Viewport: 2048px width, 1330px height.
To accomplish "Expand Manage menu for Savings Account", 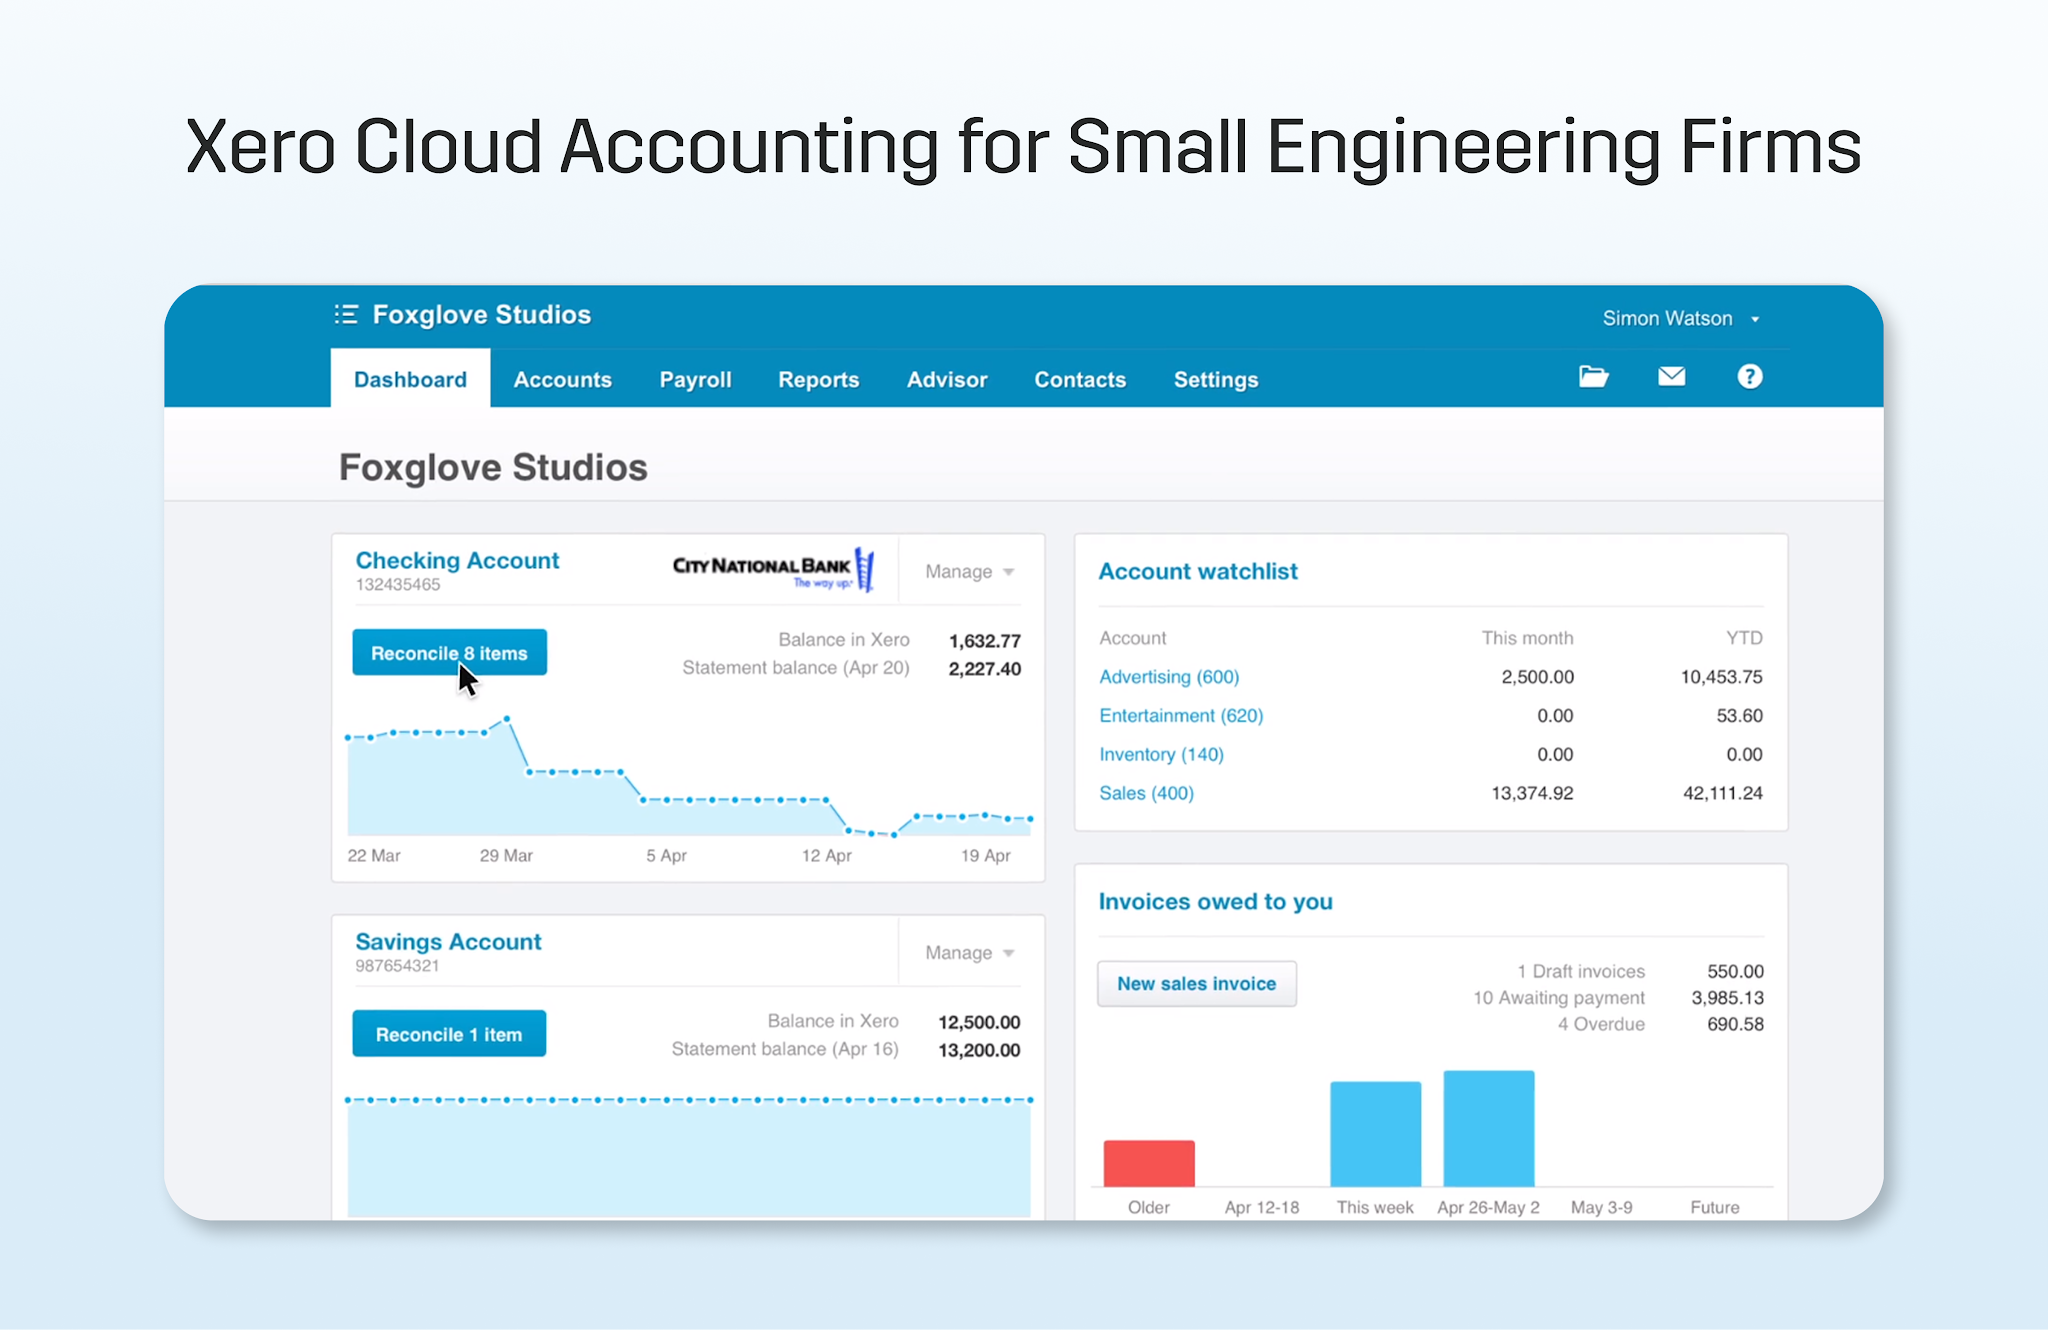I will pos(969,953).
